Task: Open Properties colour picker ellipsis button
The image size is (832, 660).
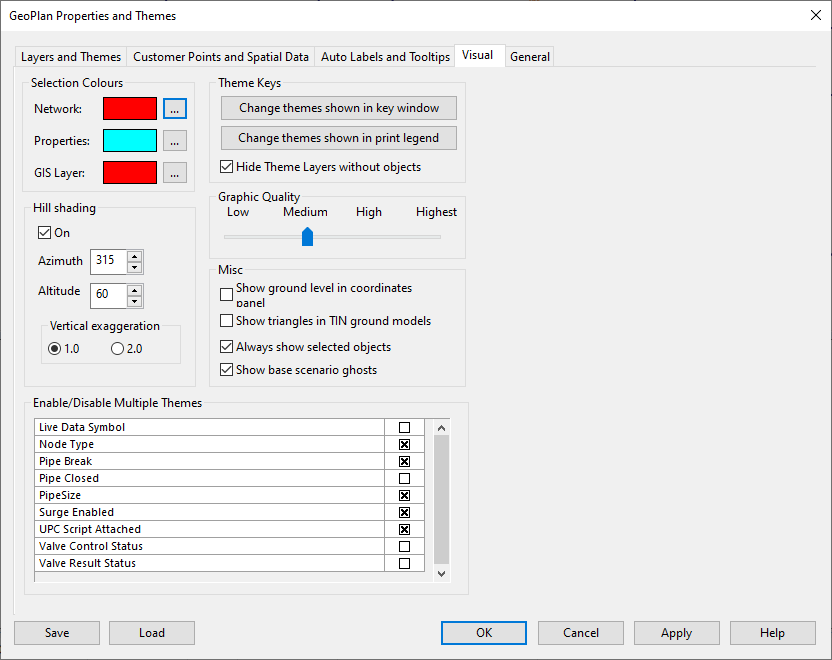Action: [x=175, y=141]
